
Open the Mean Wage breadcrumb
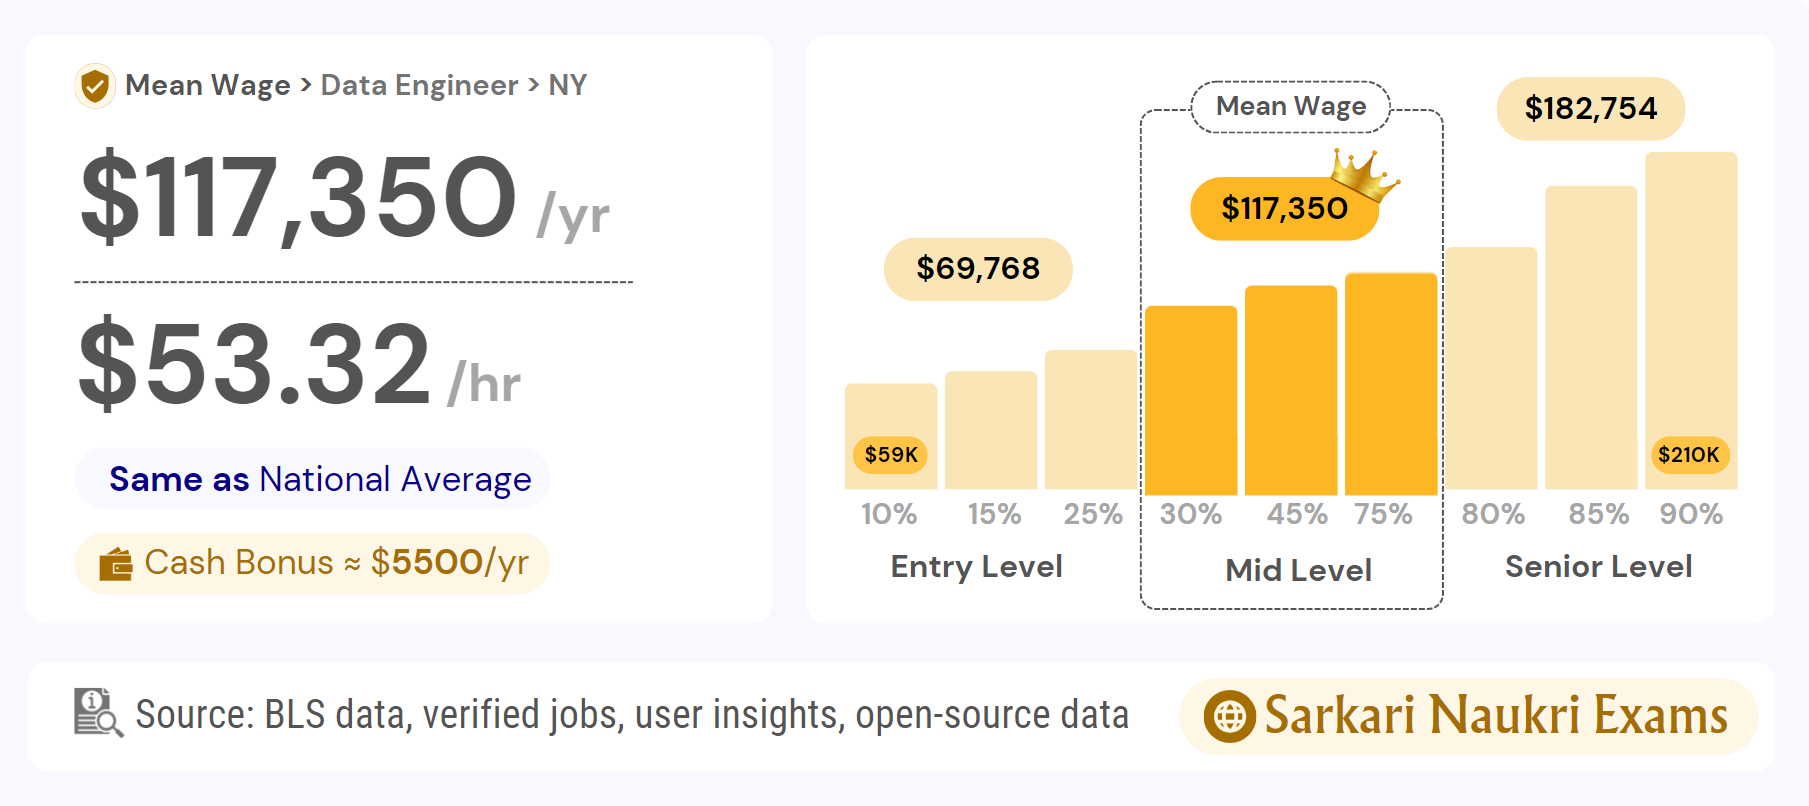(x=207, y=86)
